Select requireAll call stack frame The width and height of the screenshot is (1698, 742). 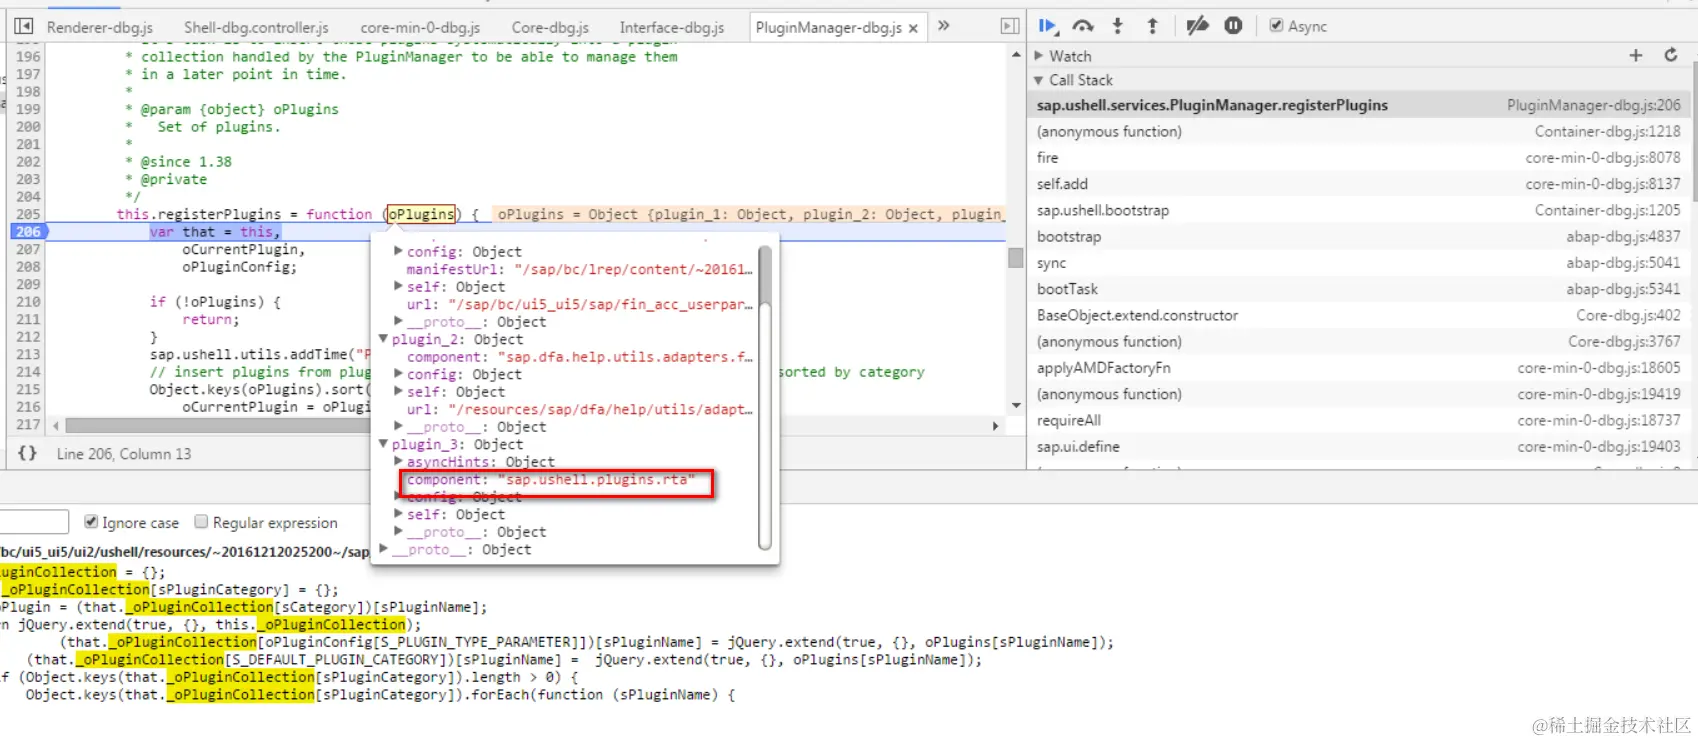point(1358,420)
